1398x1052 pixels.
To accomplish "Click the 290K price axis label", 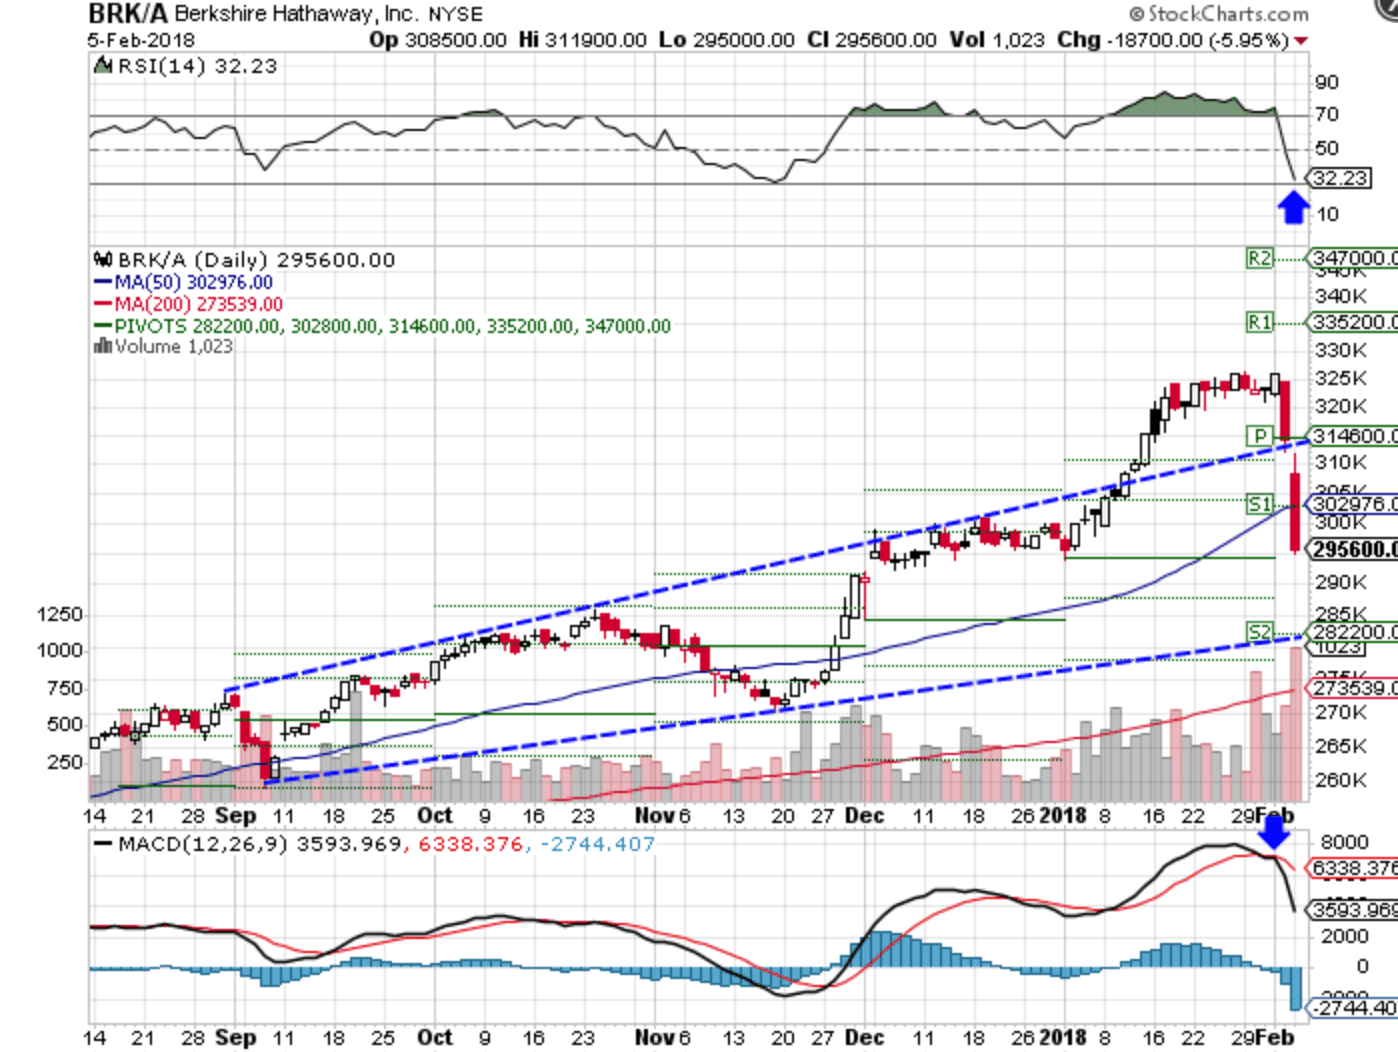I will click(1341, 582).
